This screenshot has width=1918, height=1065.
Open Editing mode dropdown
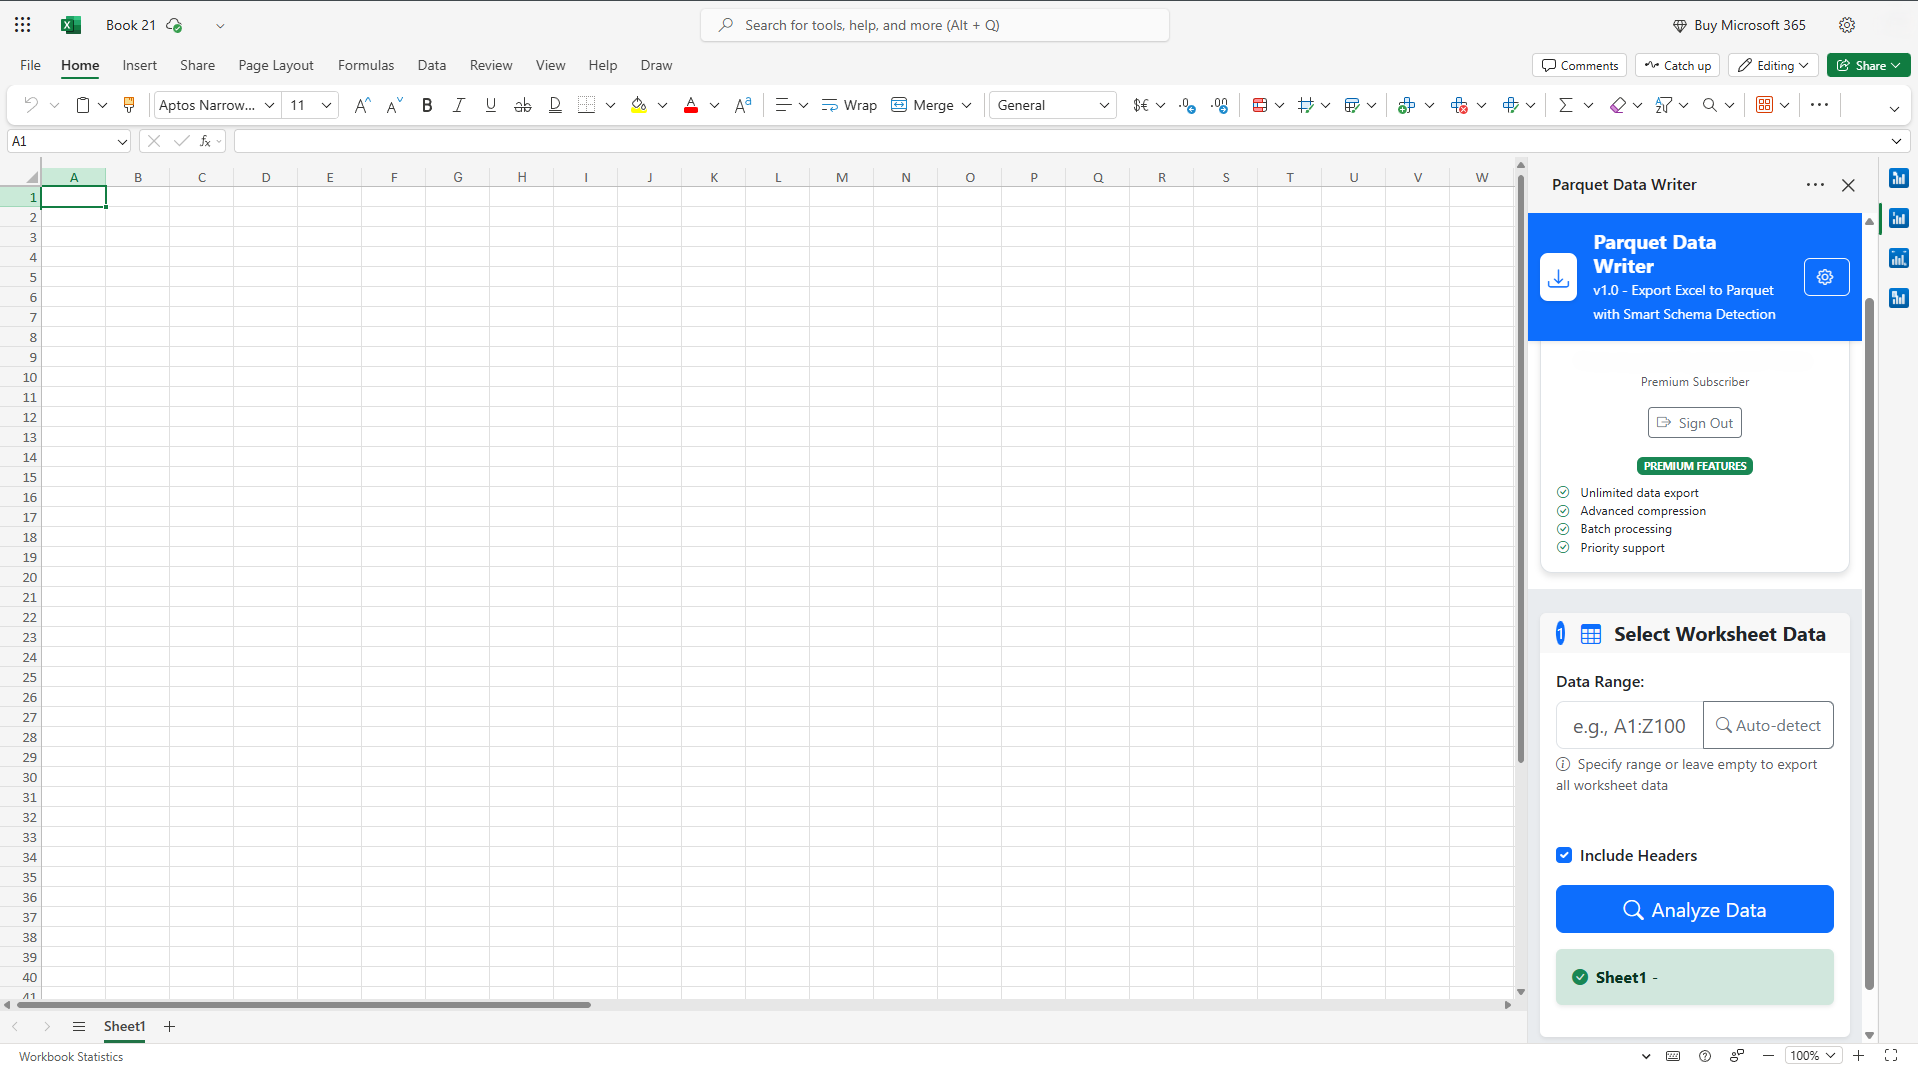pos(1773,65)
